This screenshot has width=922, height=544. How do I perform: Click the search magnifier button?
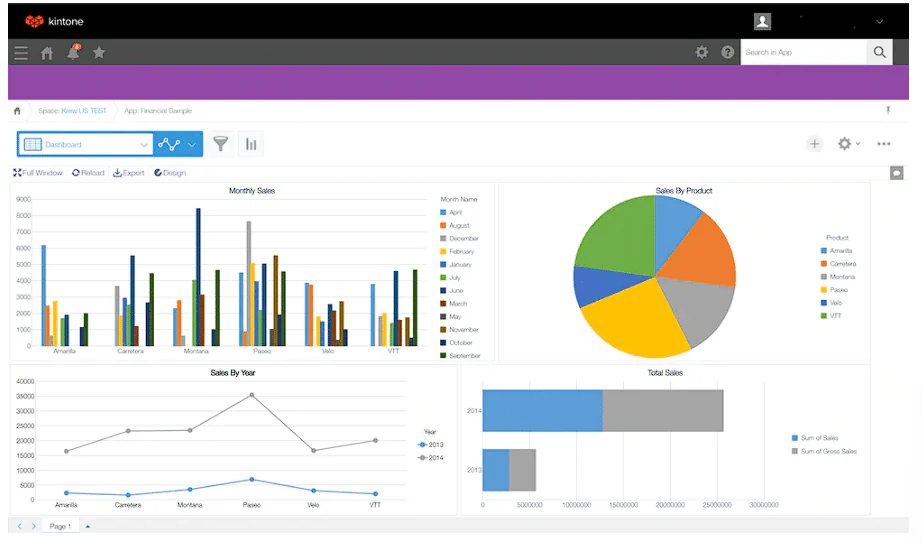(880, 52)
